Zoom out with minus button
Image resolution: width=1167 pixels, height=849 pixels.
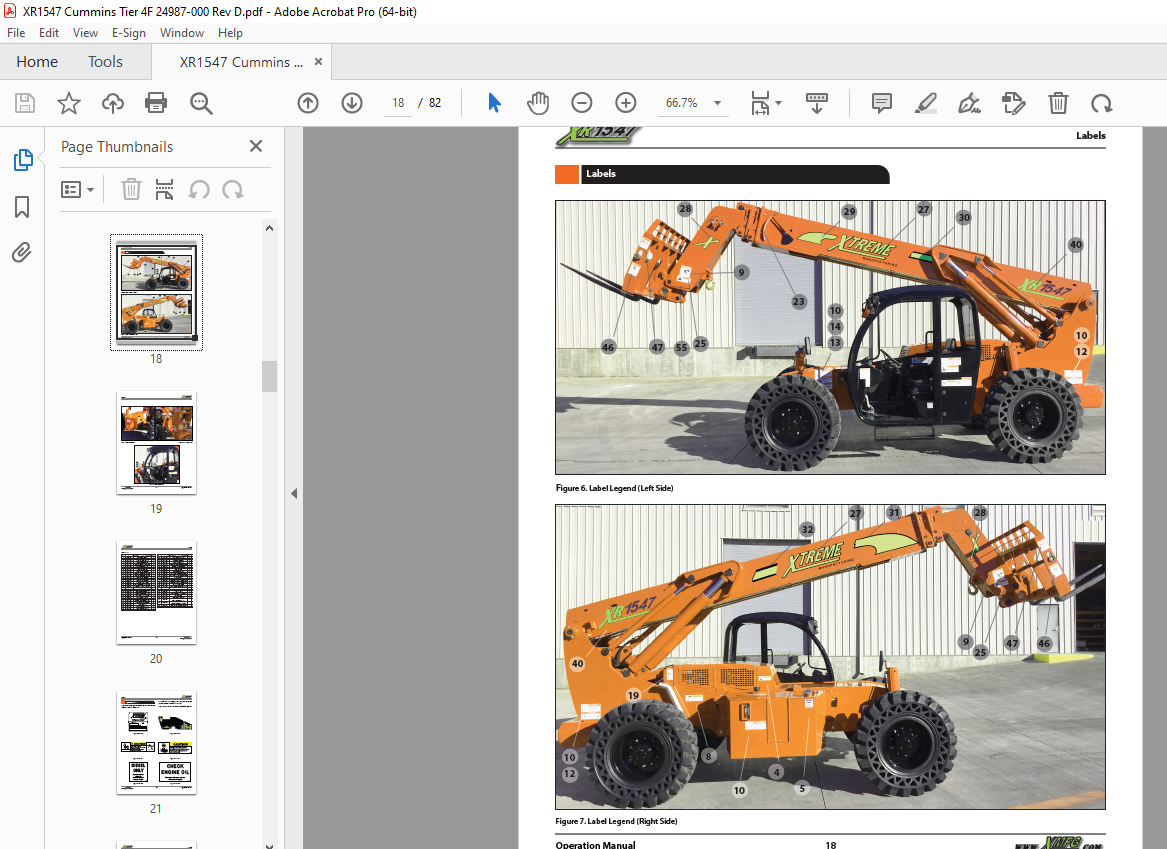point(582,103)
